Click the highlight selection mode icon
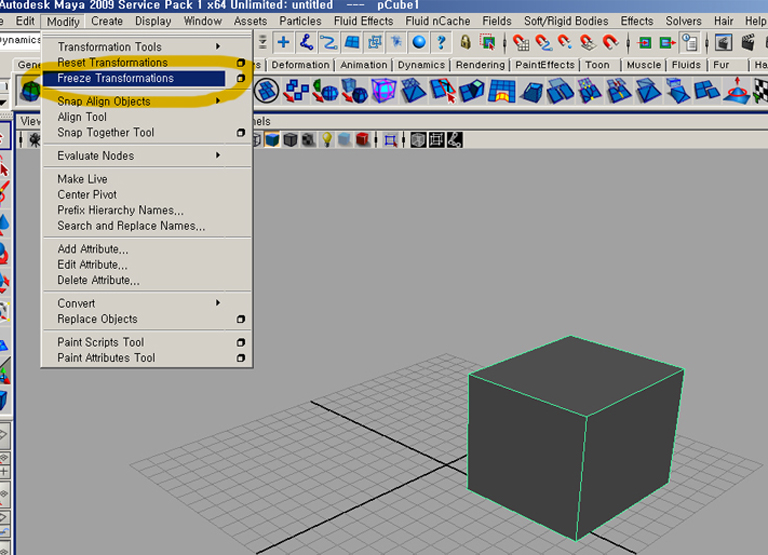The width and height of the screenshot is (768, 555). (487, 43)
